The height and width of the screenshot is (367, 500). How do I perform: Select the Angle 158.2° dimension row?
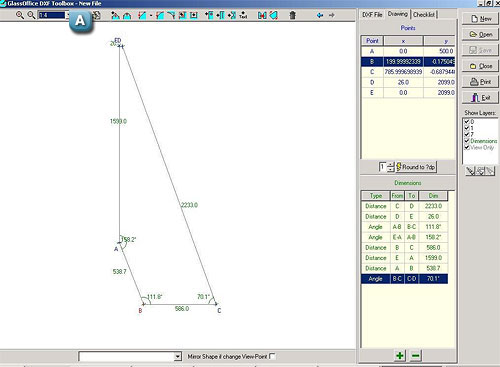(x=404, y=237)
